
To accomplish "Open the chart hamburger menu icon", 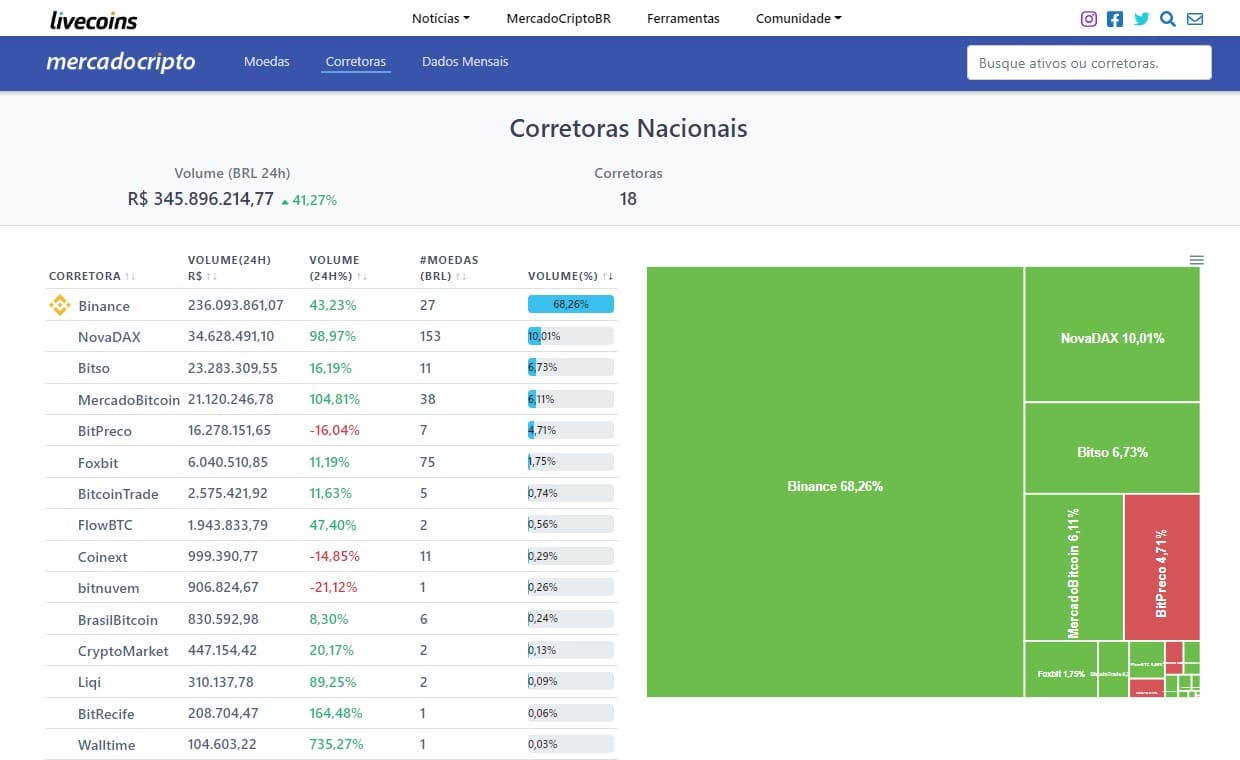I will click(x=1197, y=259).
